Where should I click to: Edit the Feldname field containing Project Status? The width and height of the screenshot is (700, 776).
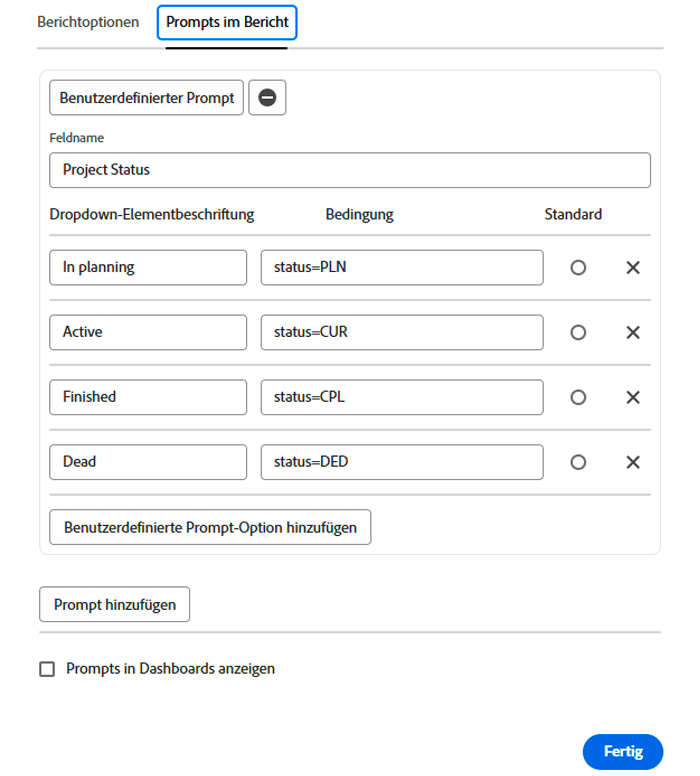pos(350,170)
